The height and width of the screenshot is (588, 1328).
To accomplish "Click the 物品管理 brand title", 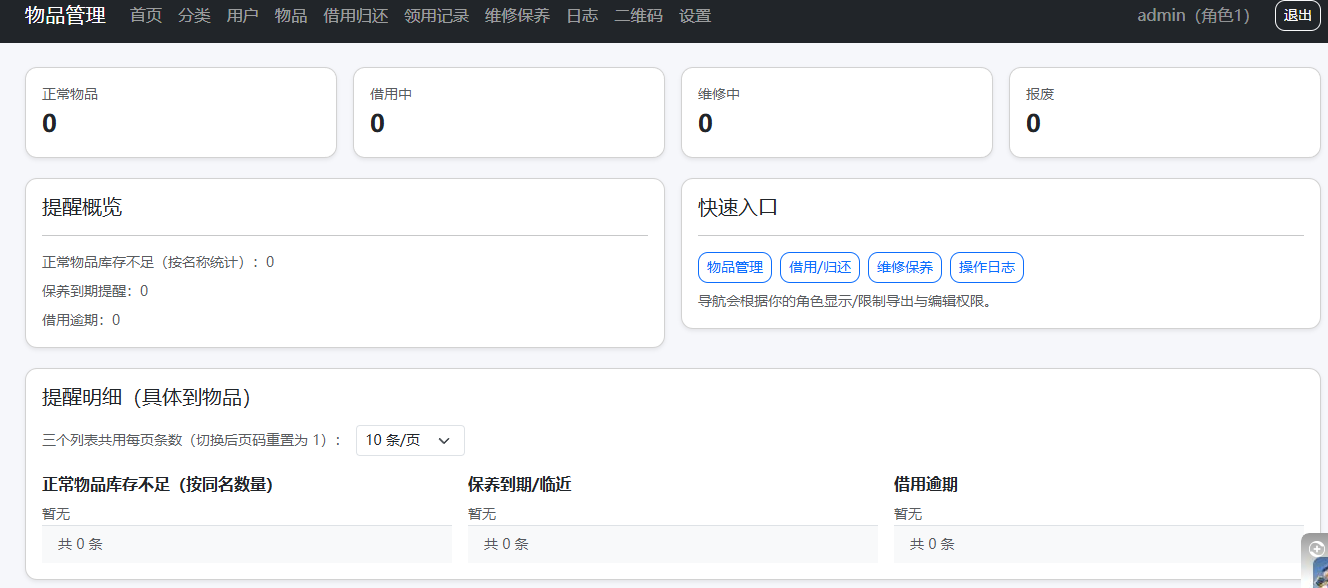I will pos(65,15).
